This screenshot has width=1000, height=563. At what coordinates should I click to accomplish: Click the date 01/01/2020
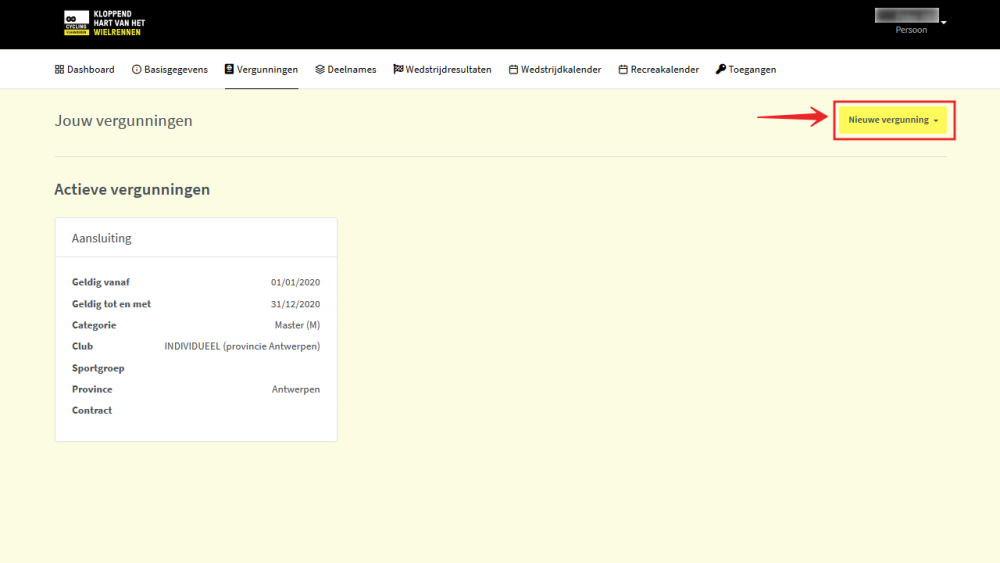point(295,282)
